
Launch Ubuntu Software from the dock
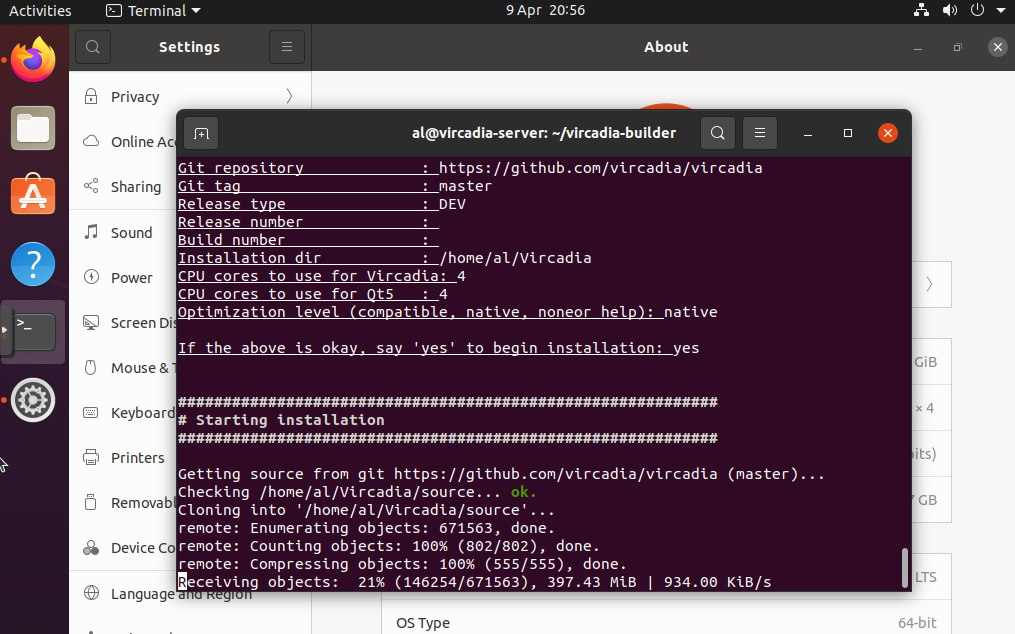33,194
